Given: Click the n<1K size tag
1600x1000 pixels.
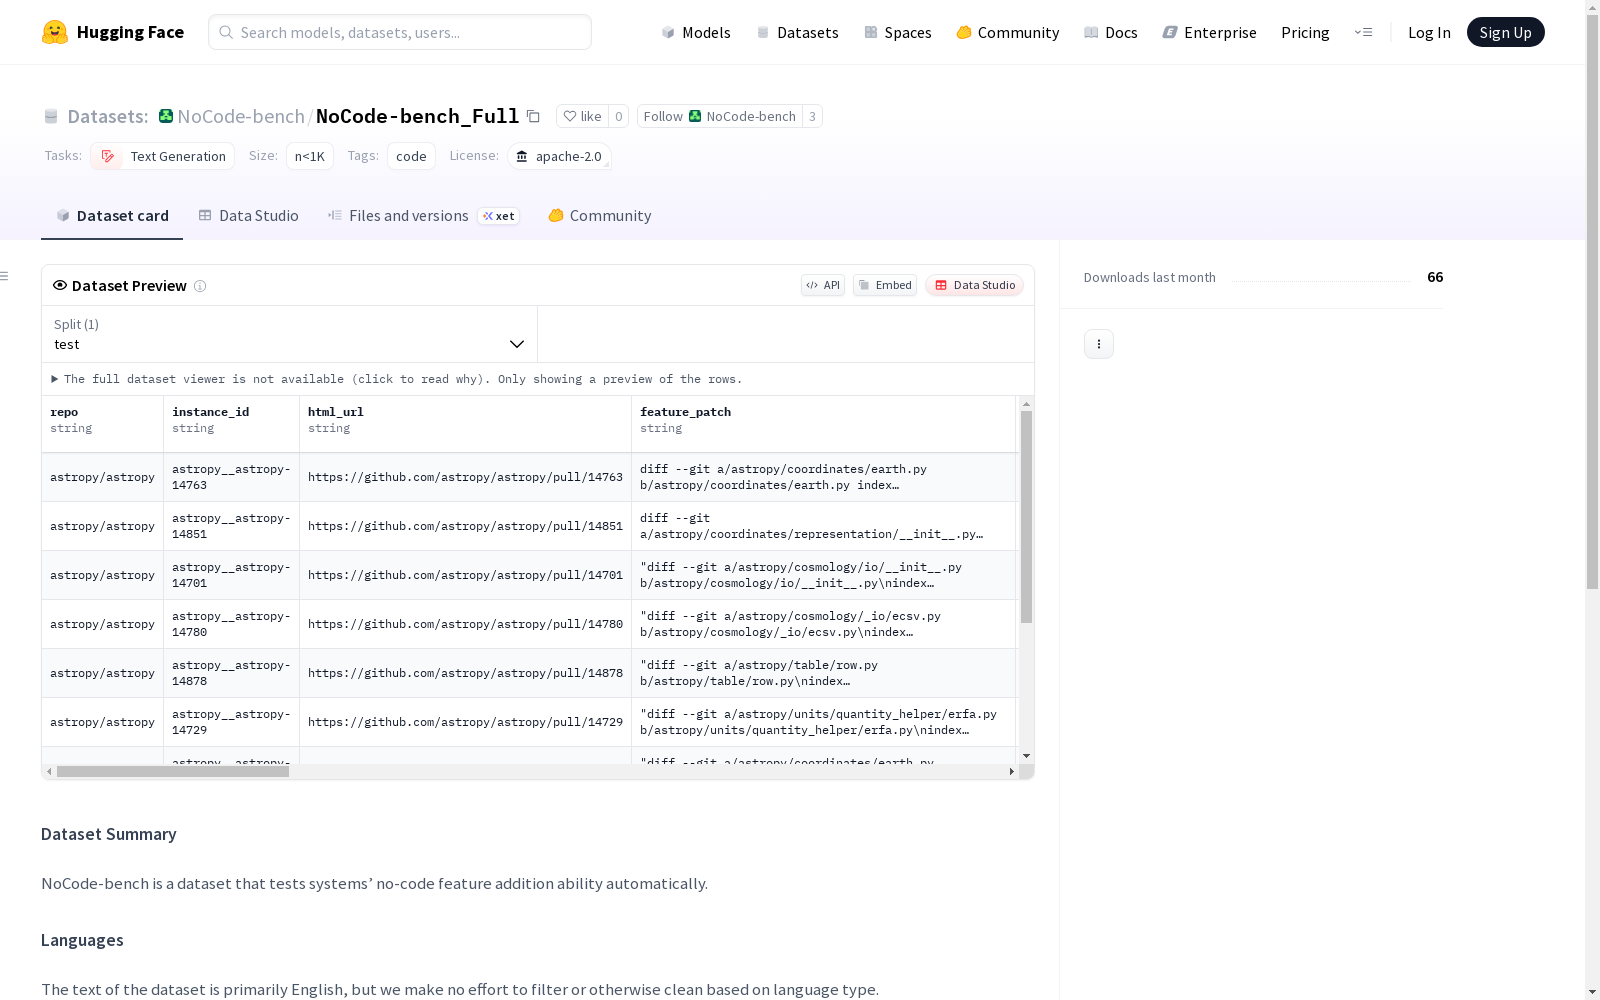Looking at the screenshot, I should pyautogui.click(x=310, y=156).
